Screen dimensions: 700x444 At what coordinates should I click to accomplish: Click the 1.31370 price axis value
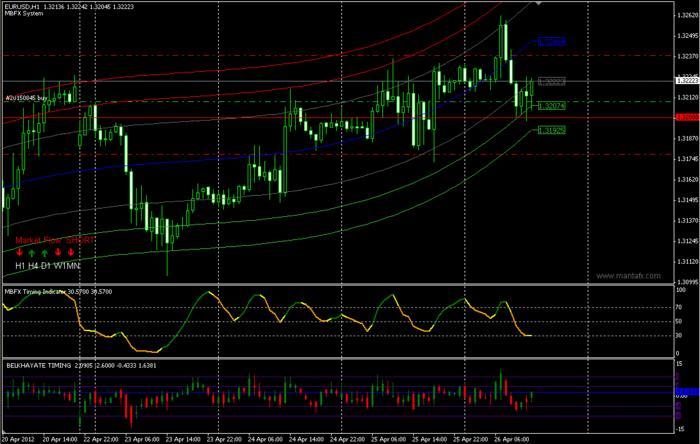688,220
